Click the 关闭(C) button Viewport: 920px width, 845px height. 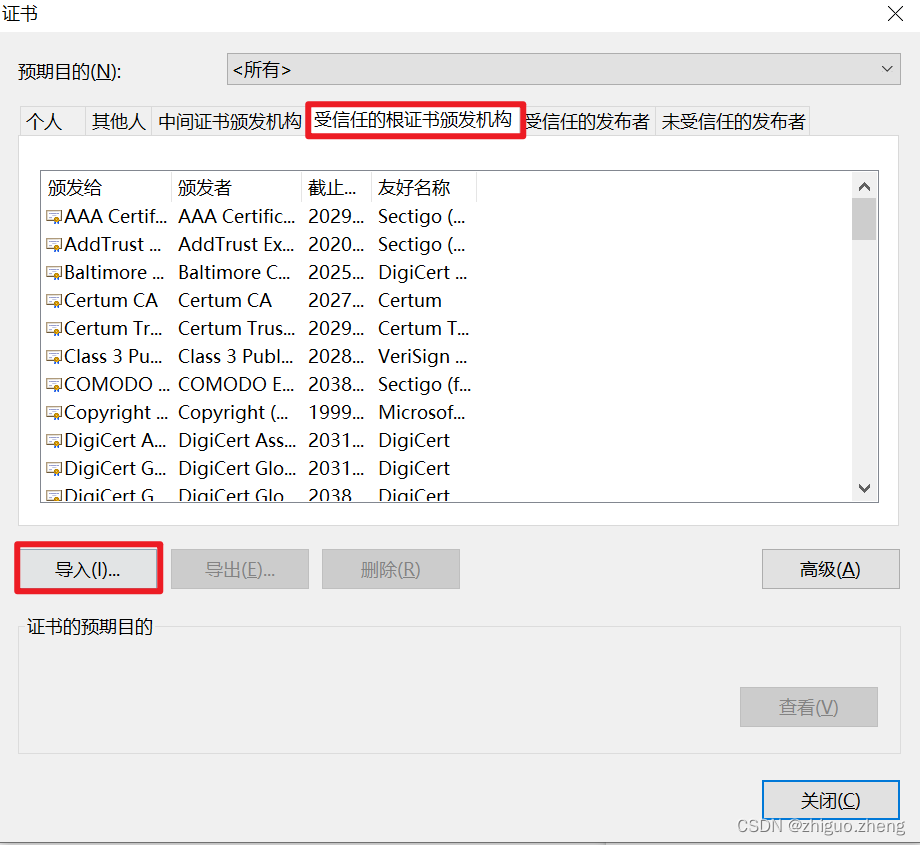pos(830,799)
